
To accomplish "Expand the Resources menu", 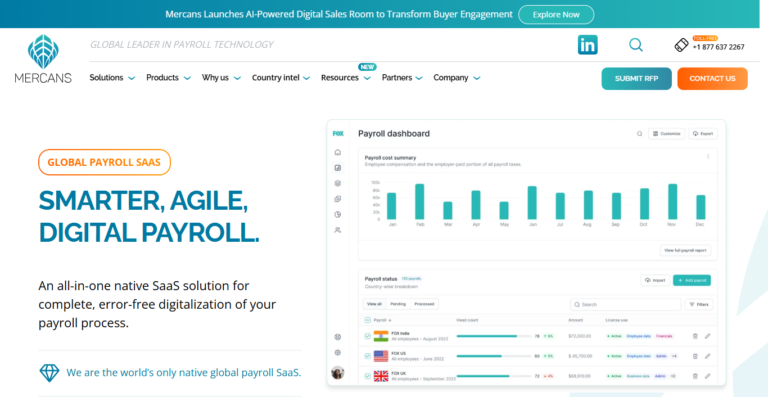I will coord(346,78).
